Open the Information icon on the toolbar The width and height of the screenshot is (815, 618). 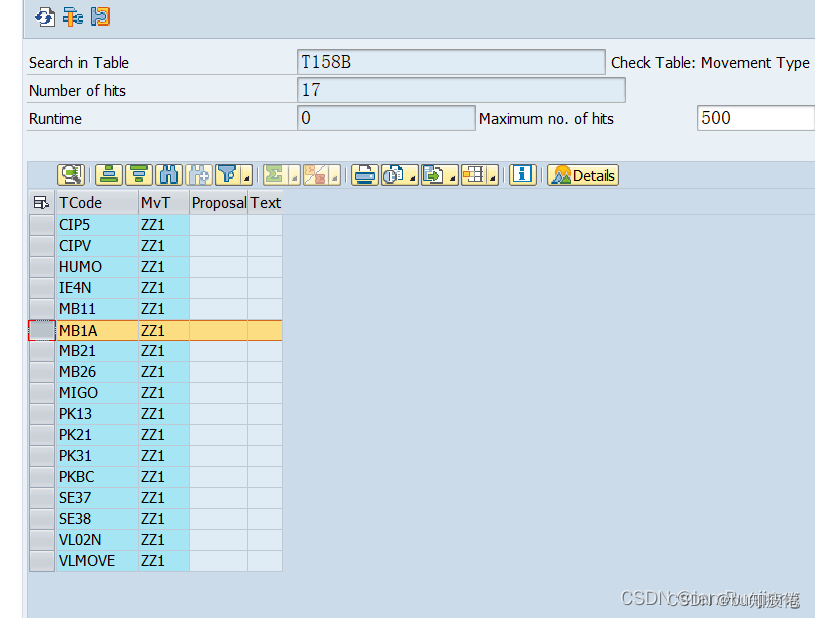tap(522, 174)
